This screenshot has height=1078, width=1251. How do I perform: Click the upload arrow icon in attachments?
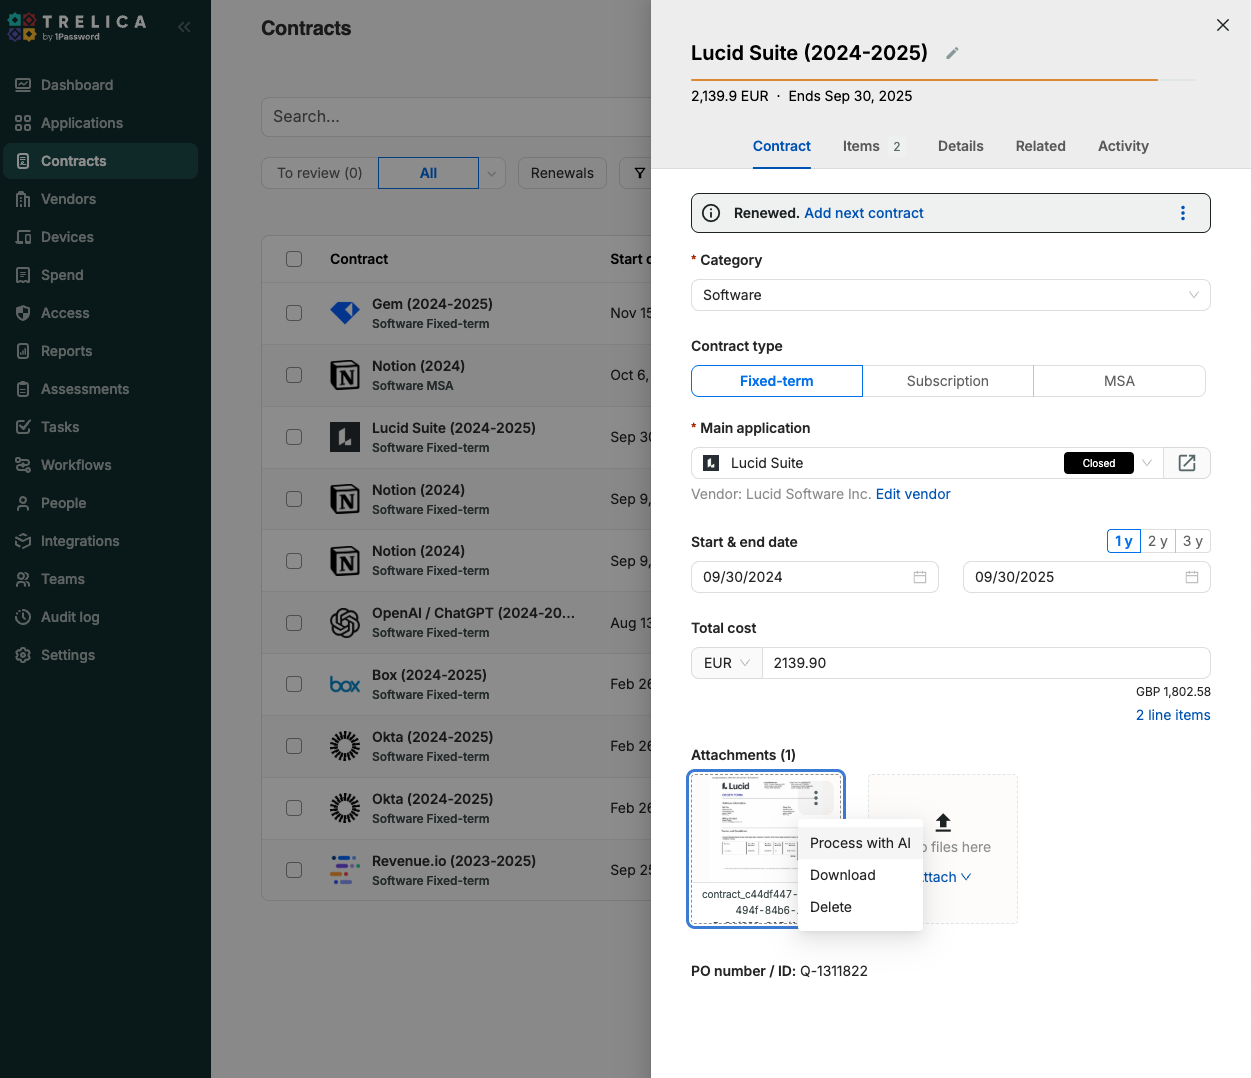(x=943, y=822)
